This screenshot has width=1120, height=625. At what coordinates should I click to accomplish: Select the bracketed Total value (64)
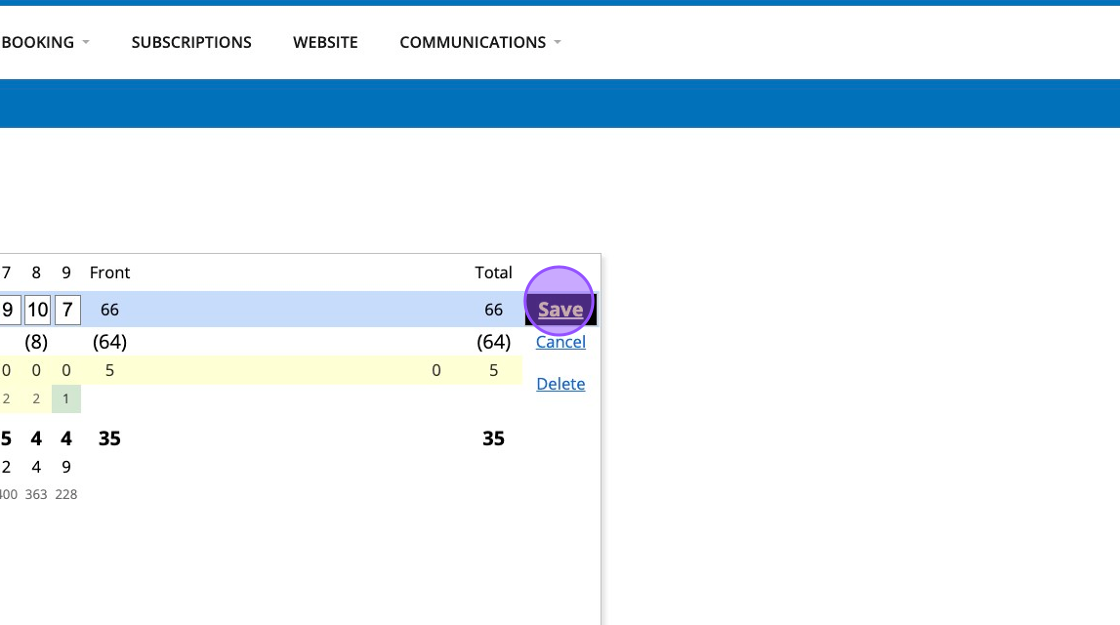click(x=494, y=342)
